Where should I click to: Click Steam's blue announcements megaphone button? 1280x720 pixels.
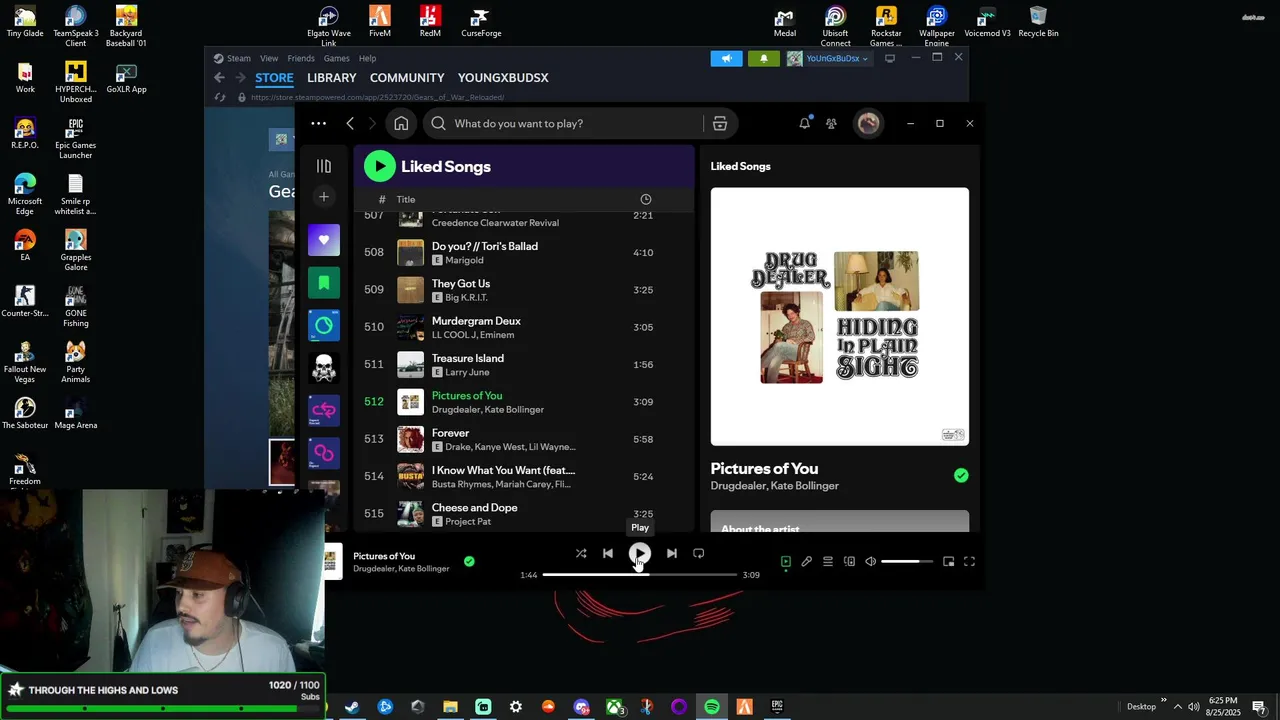tap(727, 58)
